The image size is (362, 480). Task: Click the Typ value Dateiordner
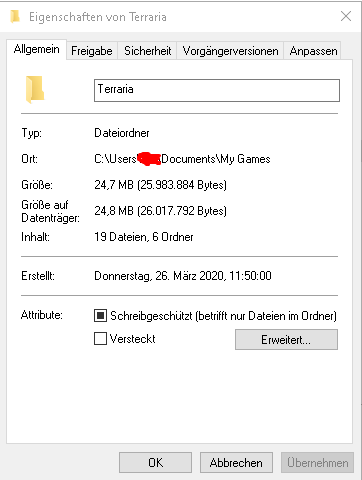click(x=122, y=133)
